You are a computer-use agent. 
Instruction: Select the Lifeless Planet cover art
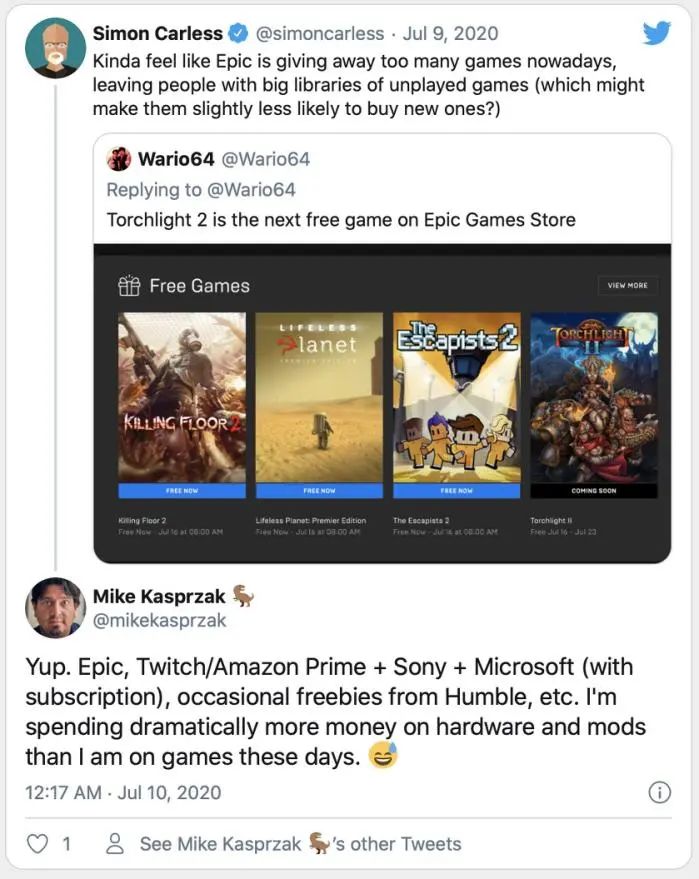coord(319,397)
